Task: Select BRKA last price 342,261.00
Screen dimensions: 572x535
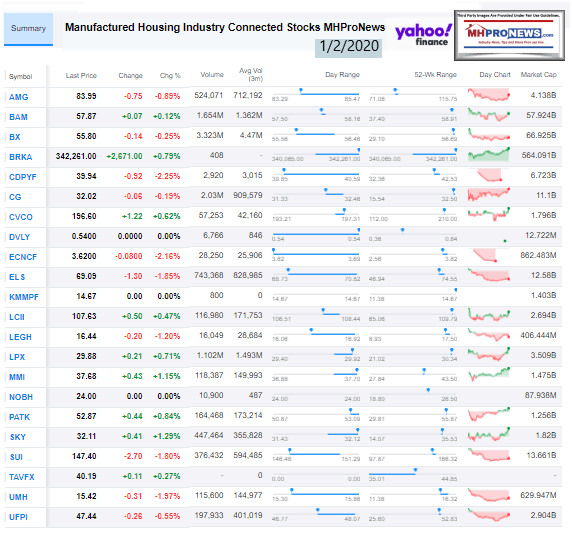Action: click(x=76, y=156)
